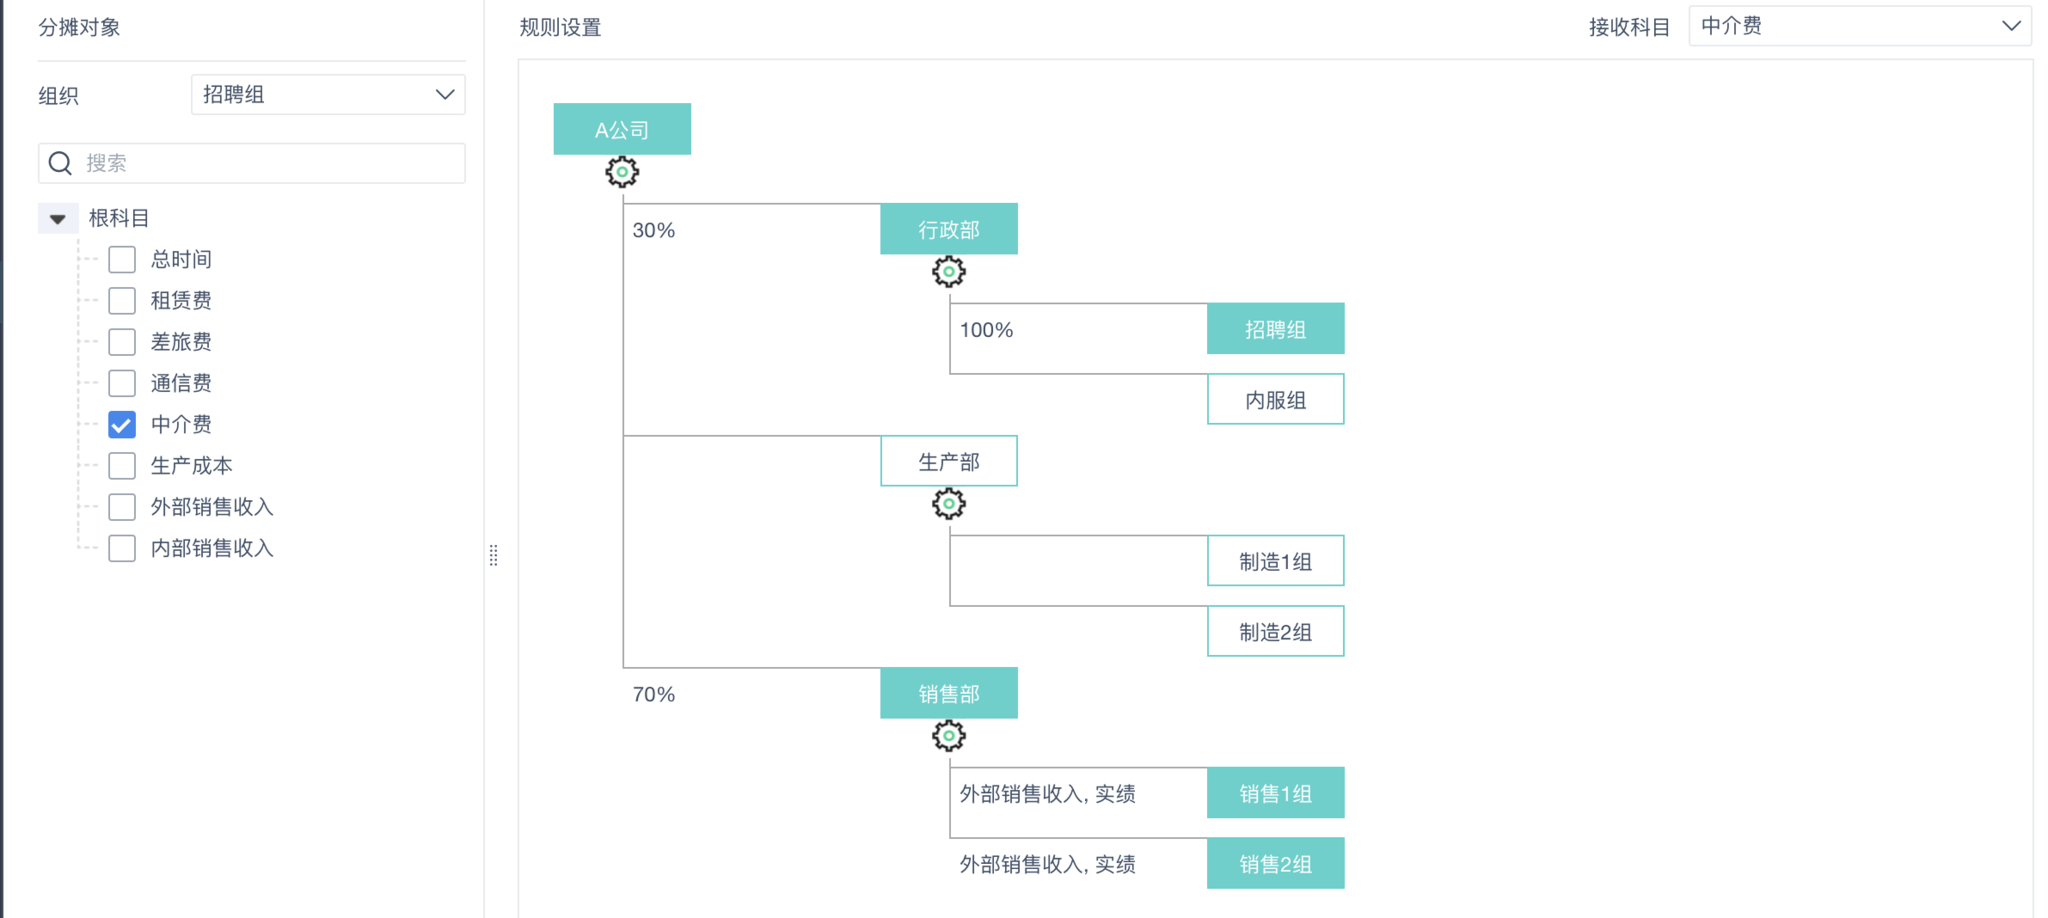Click the 30% allocation ratio label
The width and height of the screenshot is (2048, 918).
tap(654, 231)
